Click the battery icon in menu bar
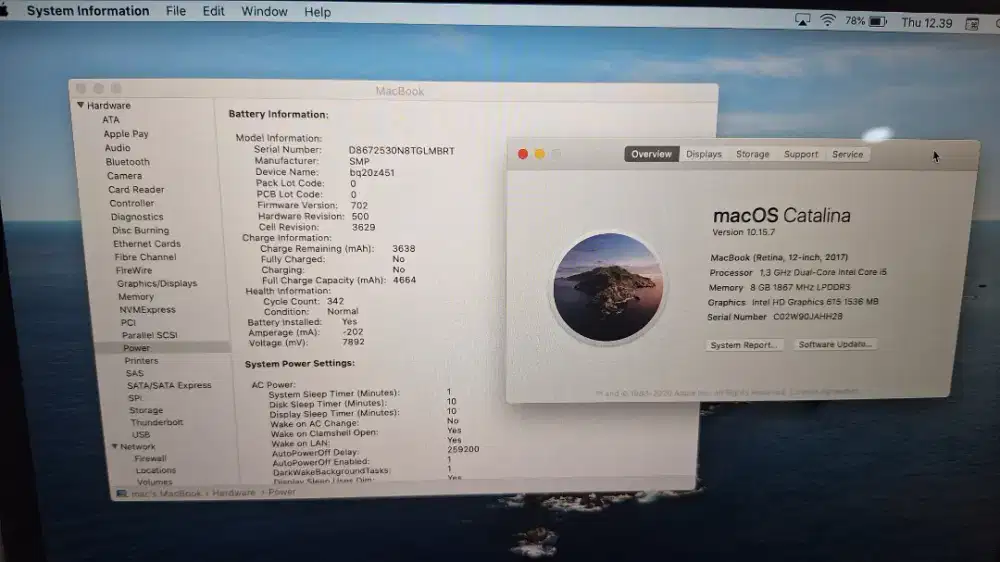 coord(878,22)
